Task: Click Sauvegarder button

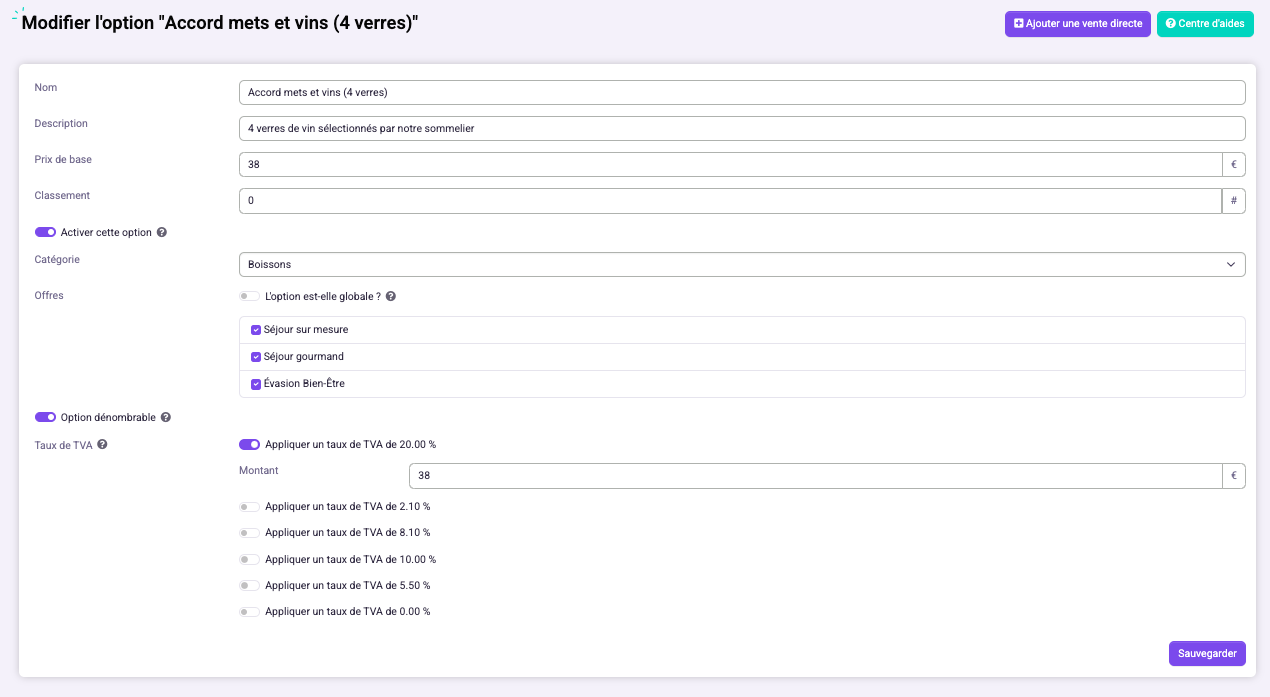Action: click(x=1207, y=653)
